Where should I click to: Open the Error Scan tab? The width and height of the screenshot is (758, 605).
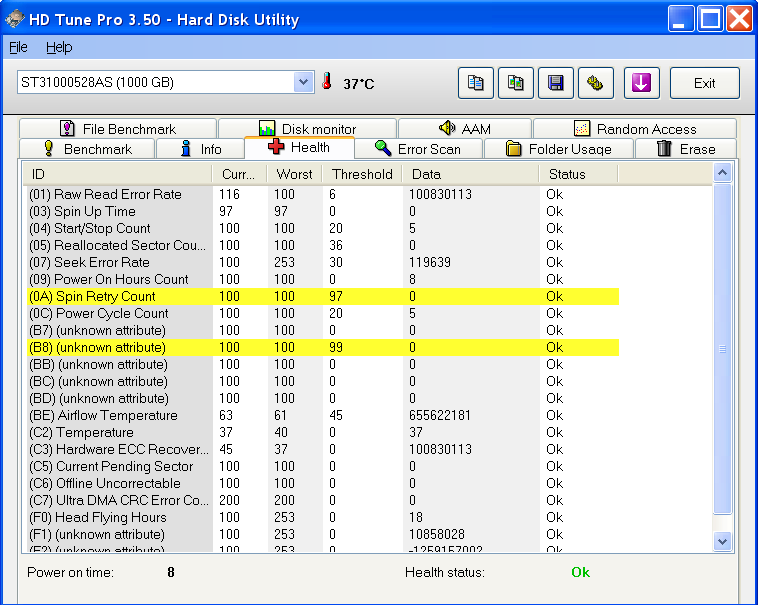click(x=417, y=149)
